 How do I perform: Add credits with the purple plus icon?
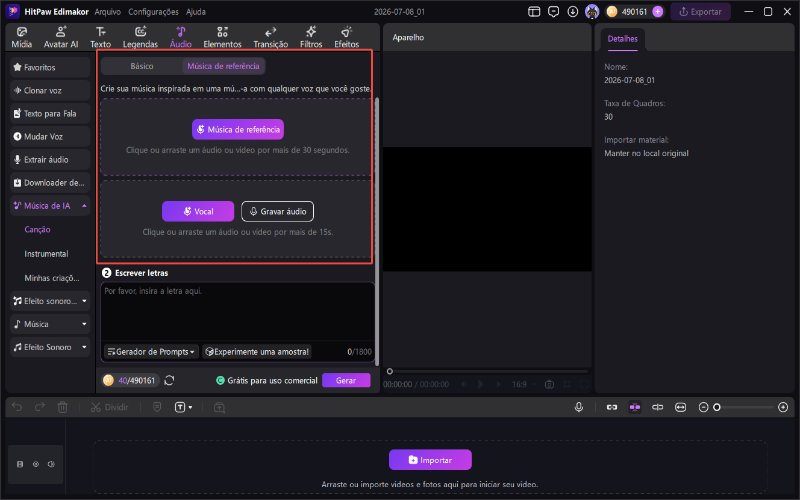tap(658, 12)
